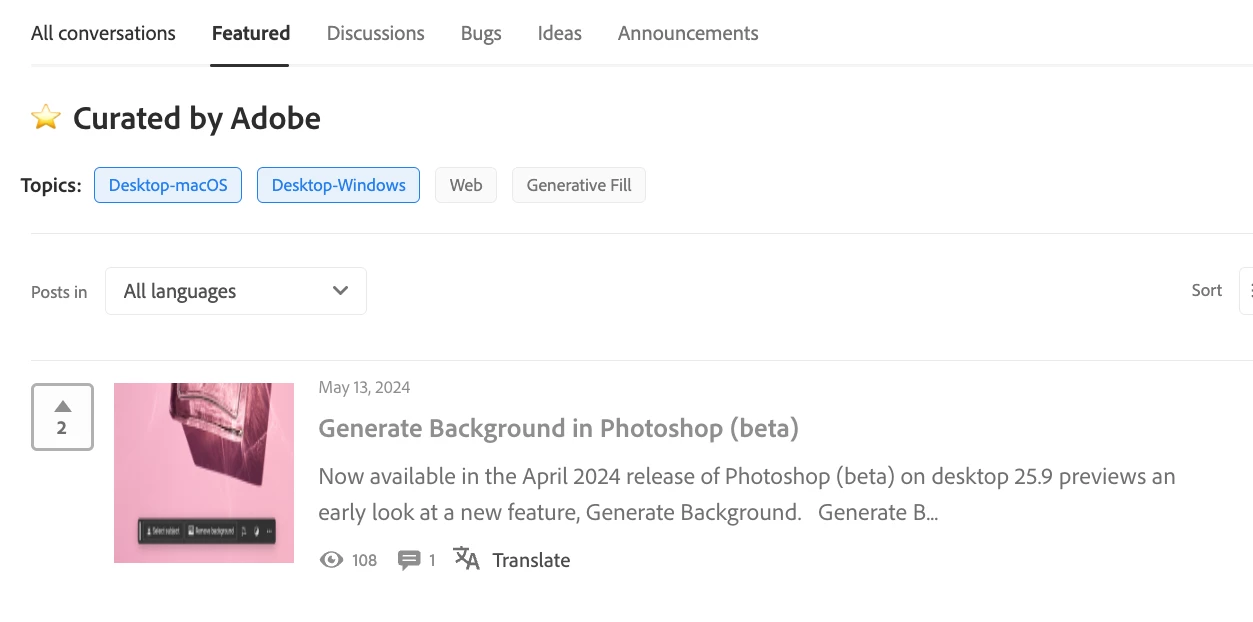The width and height of the screenshot is (1253, 622).
Task: Click the translate language icon
Action: pos(467,558)
